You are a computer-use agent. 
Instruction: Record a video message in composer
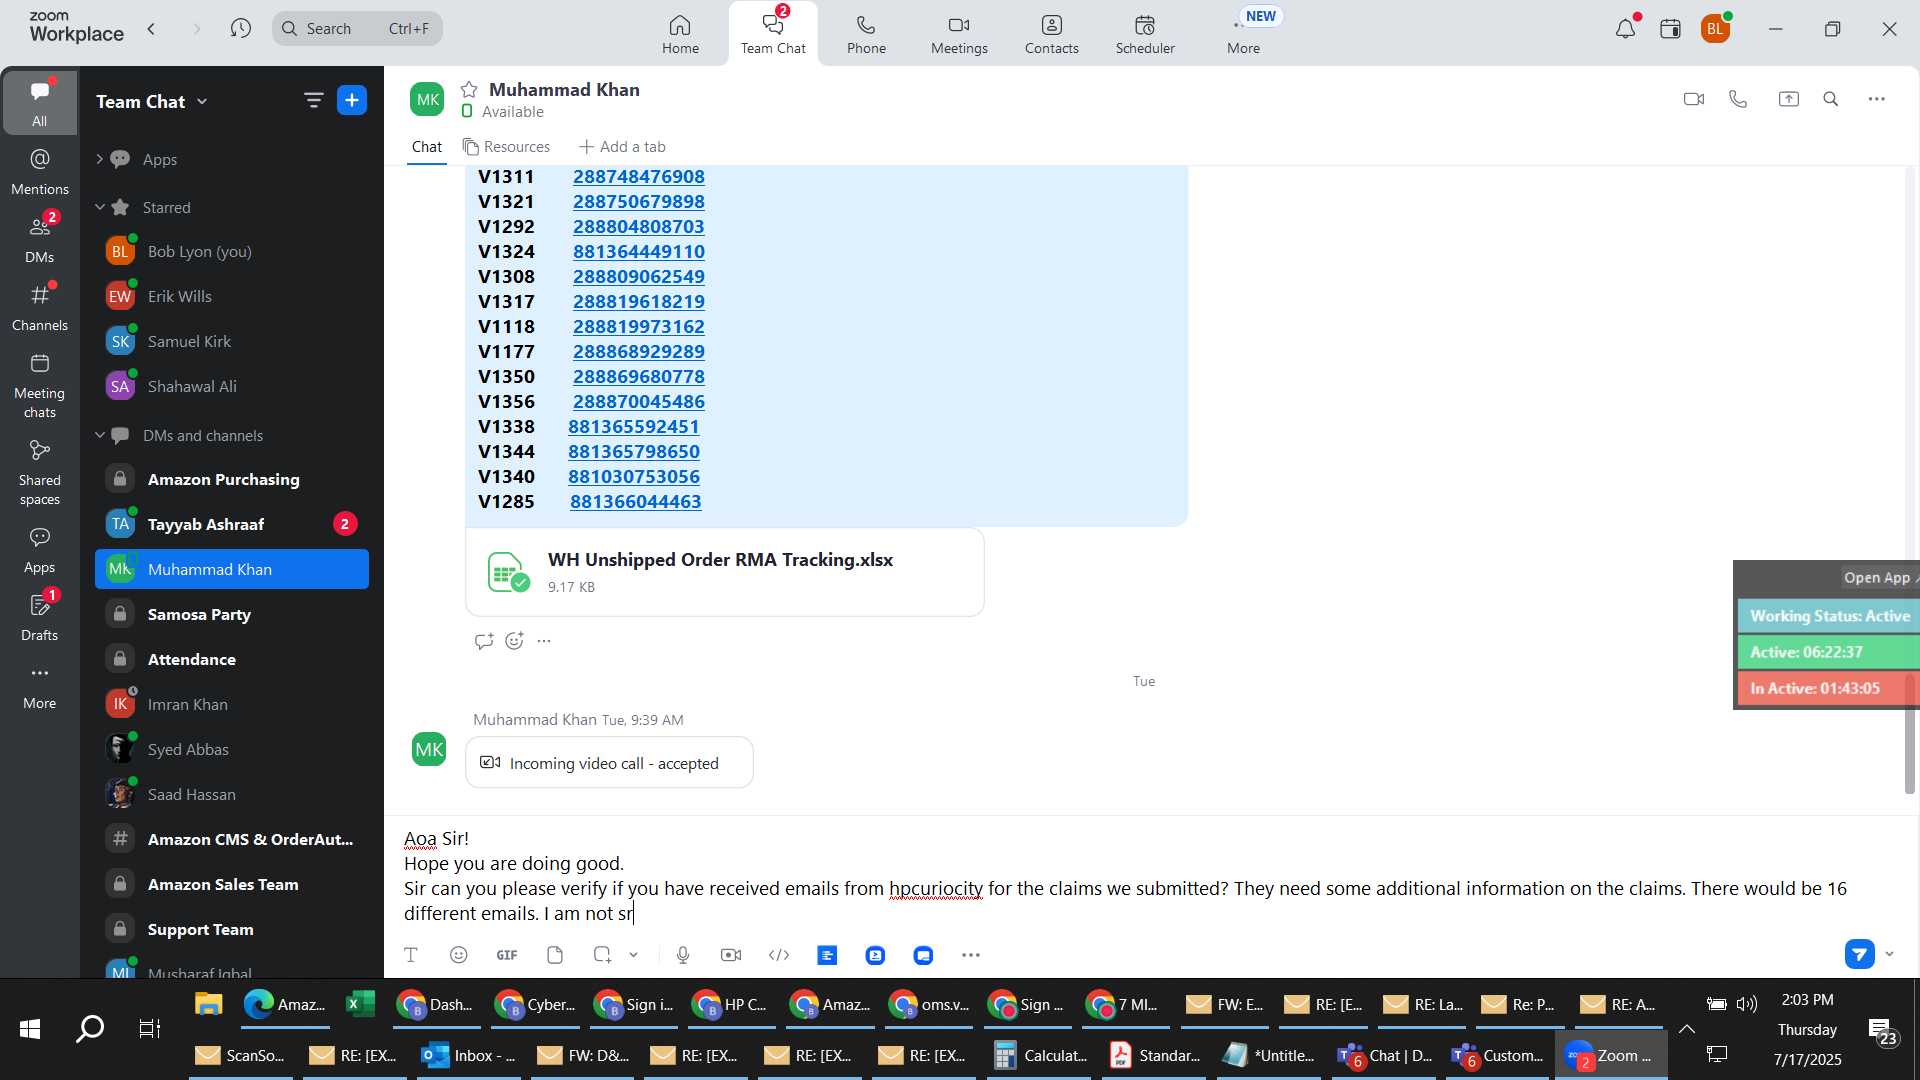click(x=731, y=955)
